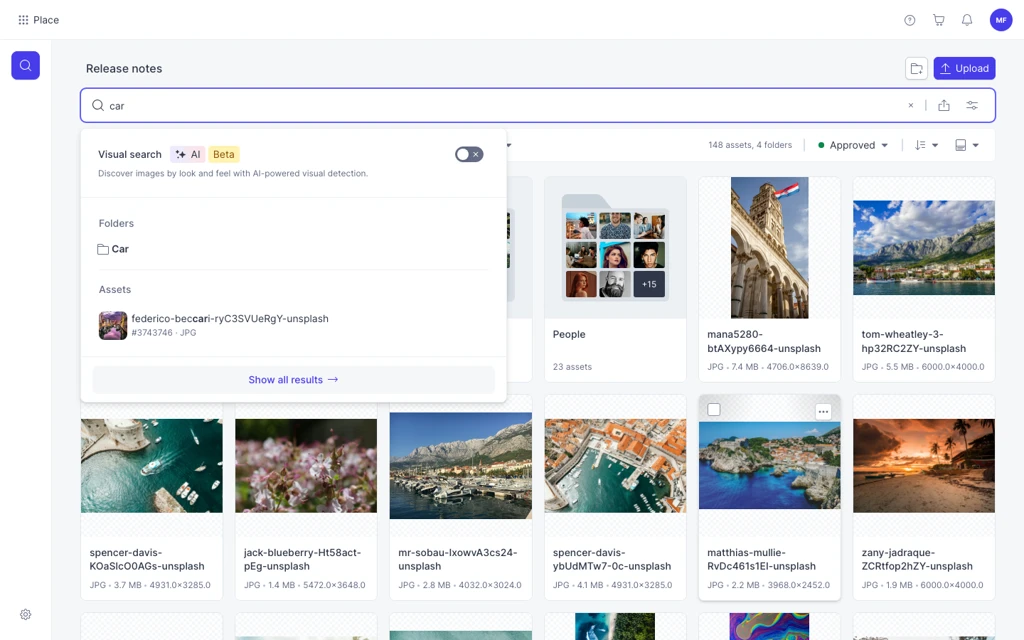Screen dimensions: 1024x640
Task: Click the Beta badge
Action: point(223,155)
